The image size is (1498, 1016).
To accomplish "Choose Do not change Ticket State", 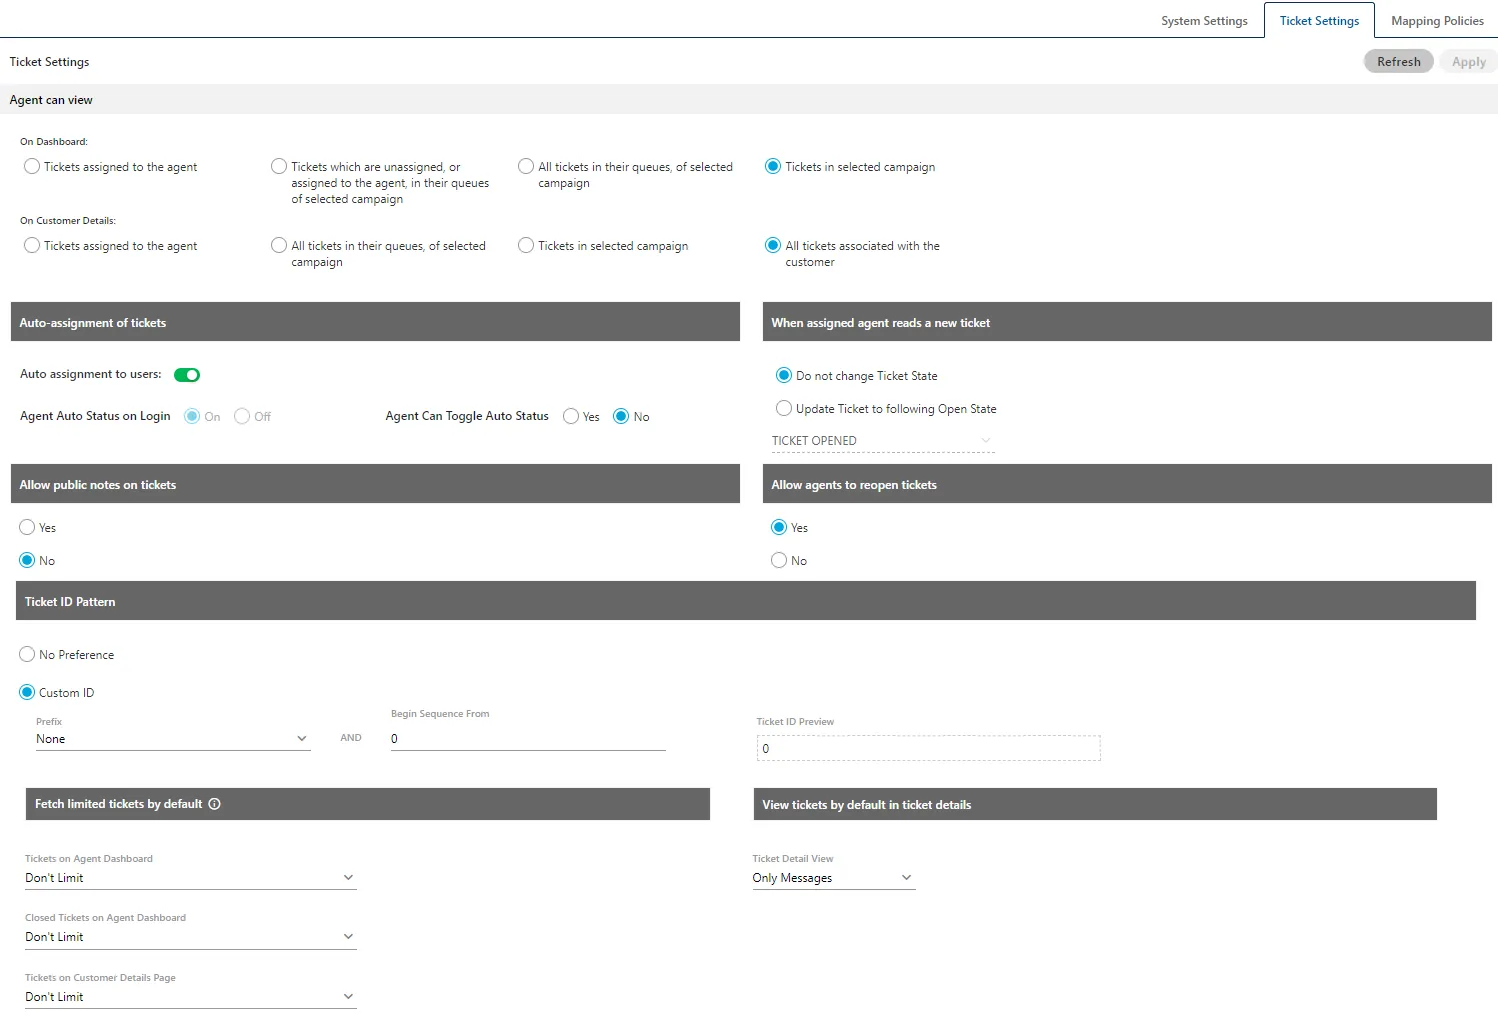I will coord(784,375).
